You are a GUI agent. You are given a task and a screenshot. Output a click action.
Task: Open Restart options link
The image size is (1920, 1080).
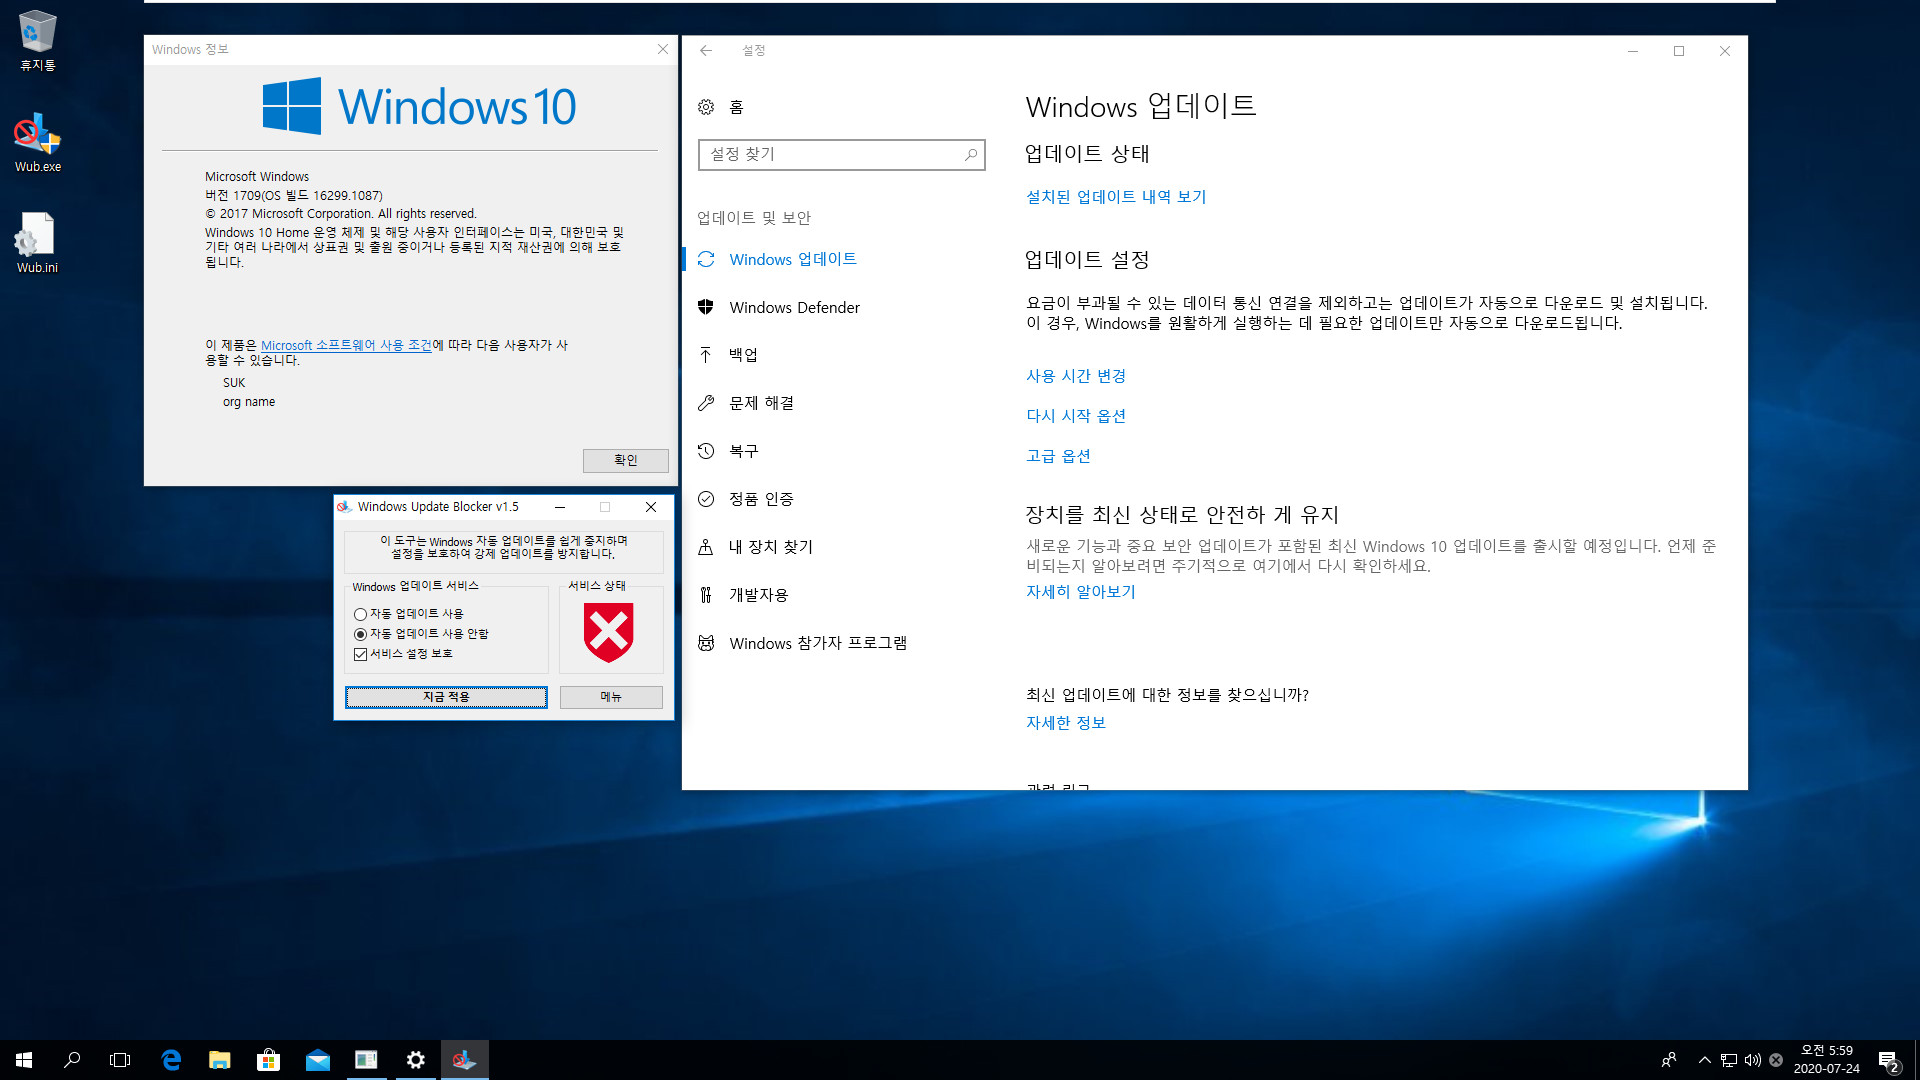(x=1076, y=416)
